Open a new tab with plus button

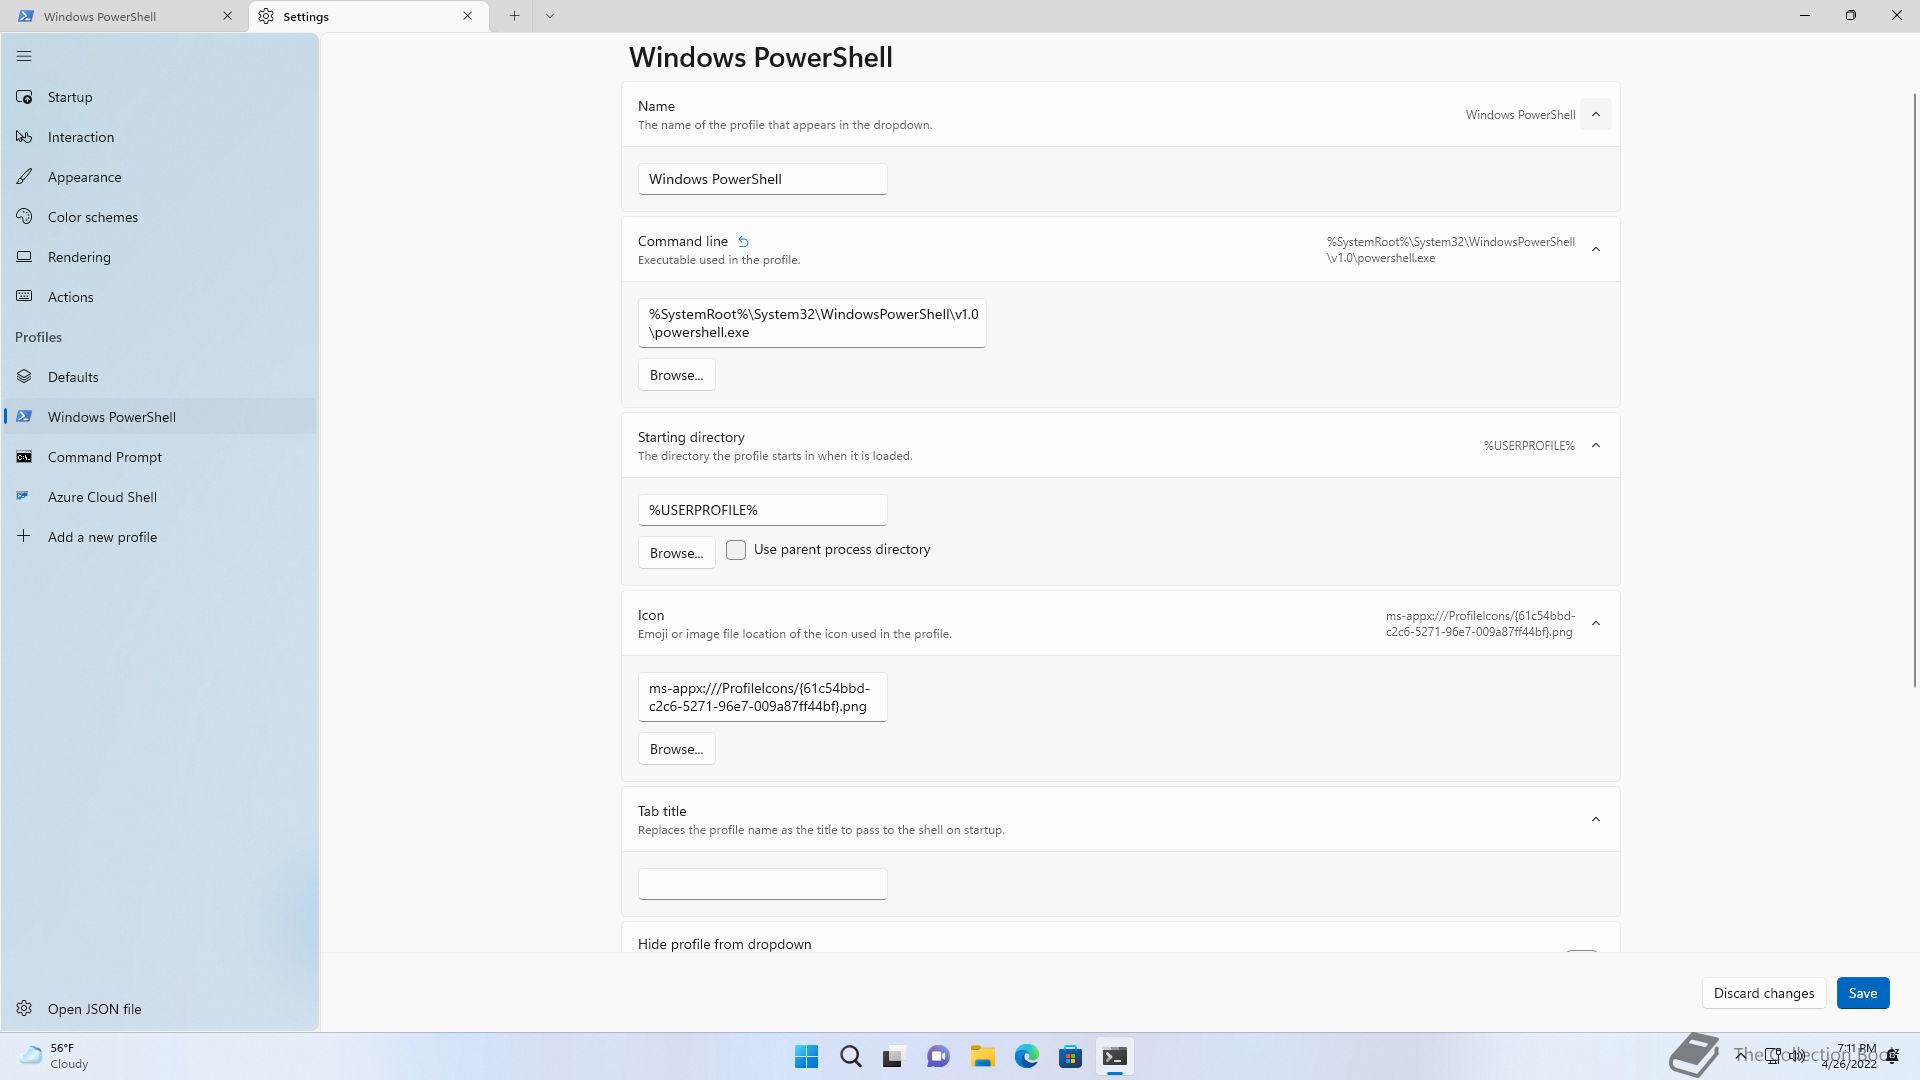pos(514,16)
